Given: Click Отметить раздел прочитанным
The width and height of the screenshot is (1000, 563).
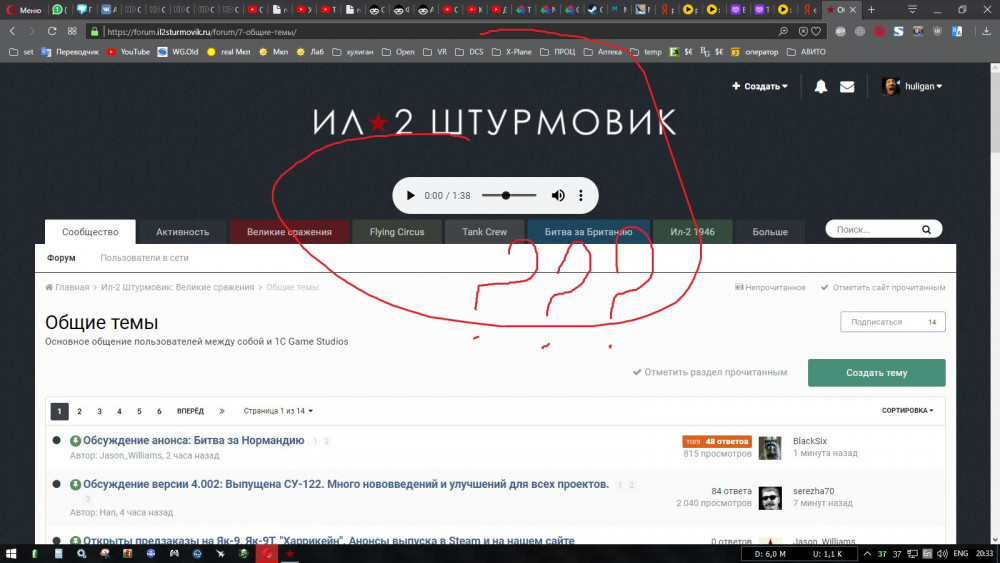Looking at the screenshot, I should click(709, 372).
